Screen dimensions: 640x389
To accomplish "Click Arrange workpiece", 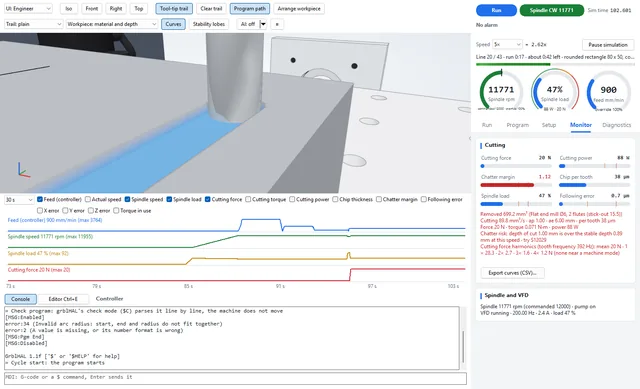I will coord(299,9).
